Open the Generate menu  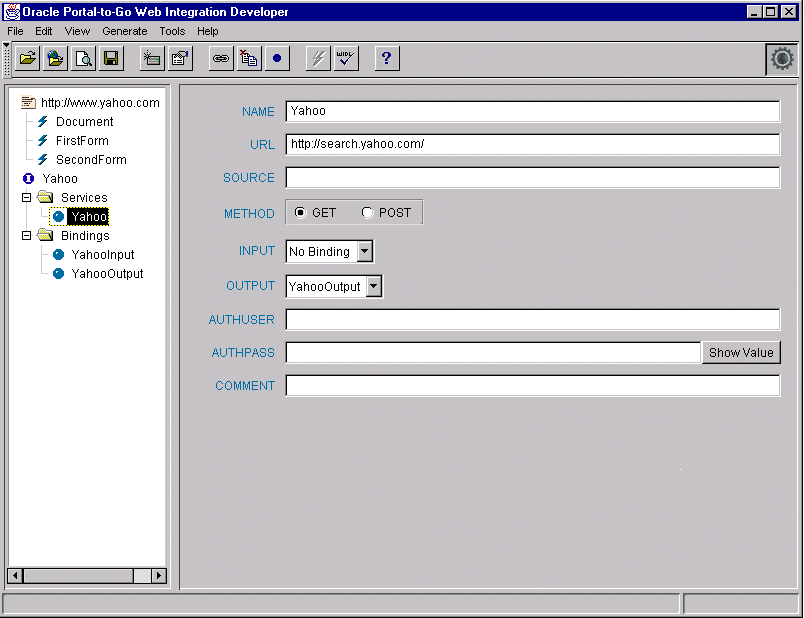125,31
